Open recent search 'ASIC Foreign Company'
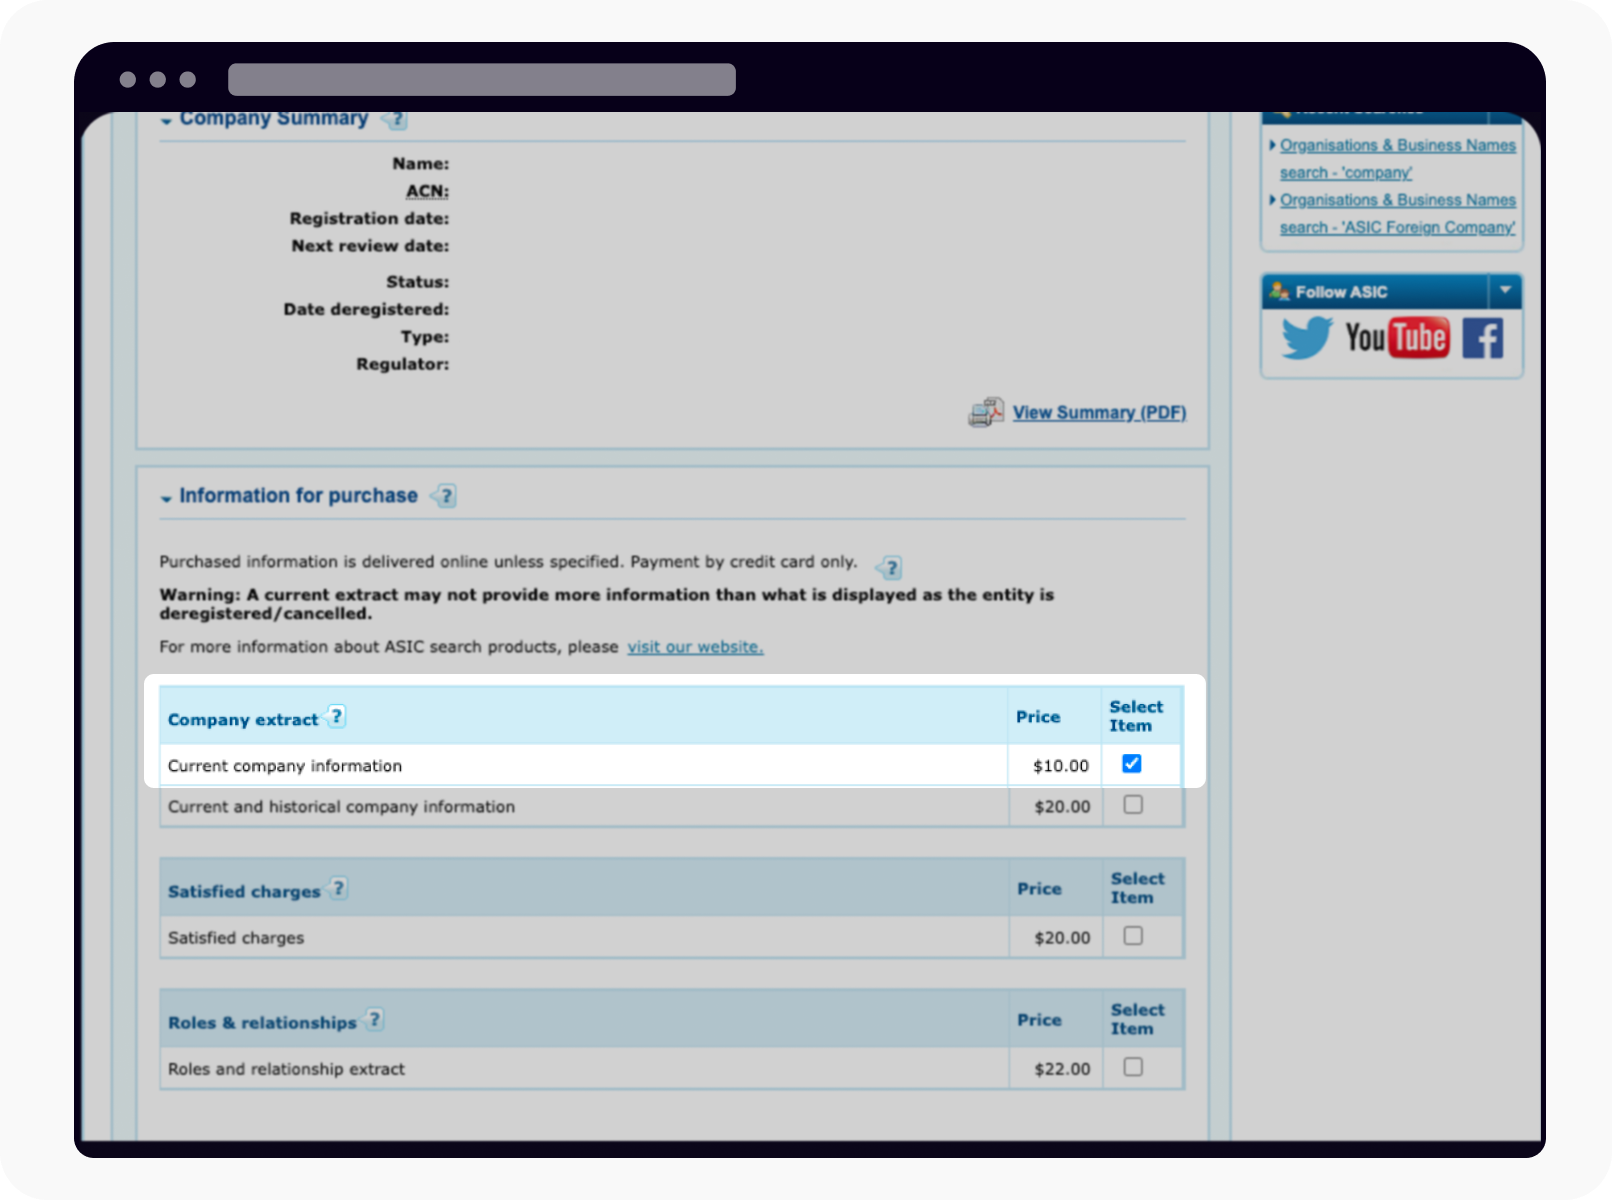 click(x=1396, y=213)
